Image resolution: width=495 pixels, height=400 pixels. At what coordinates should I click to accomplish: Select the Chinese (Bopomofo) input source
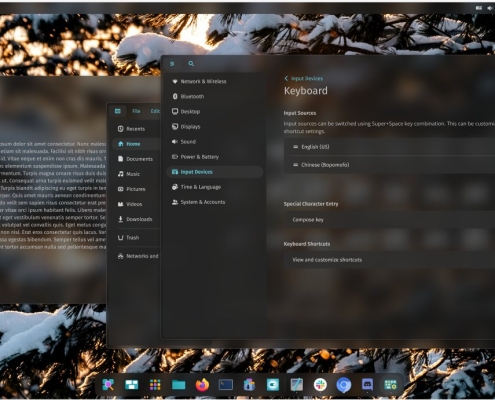pos(389,165)
